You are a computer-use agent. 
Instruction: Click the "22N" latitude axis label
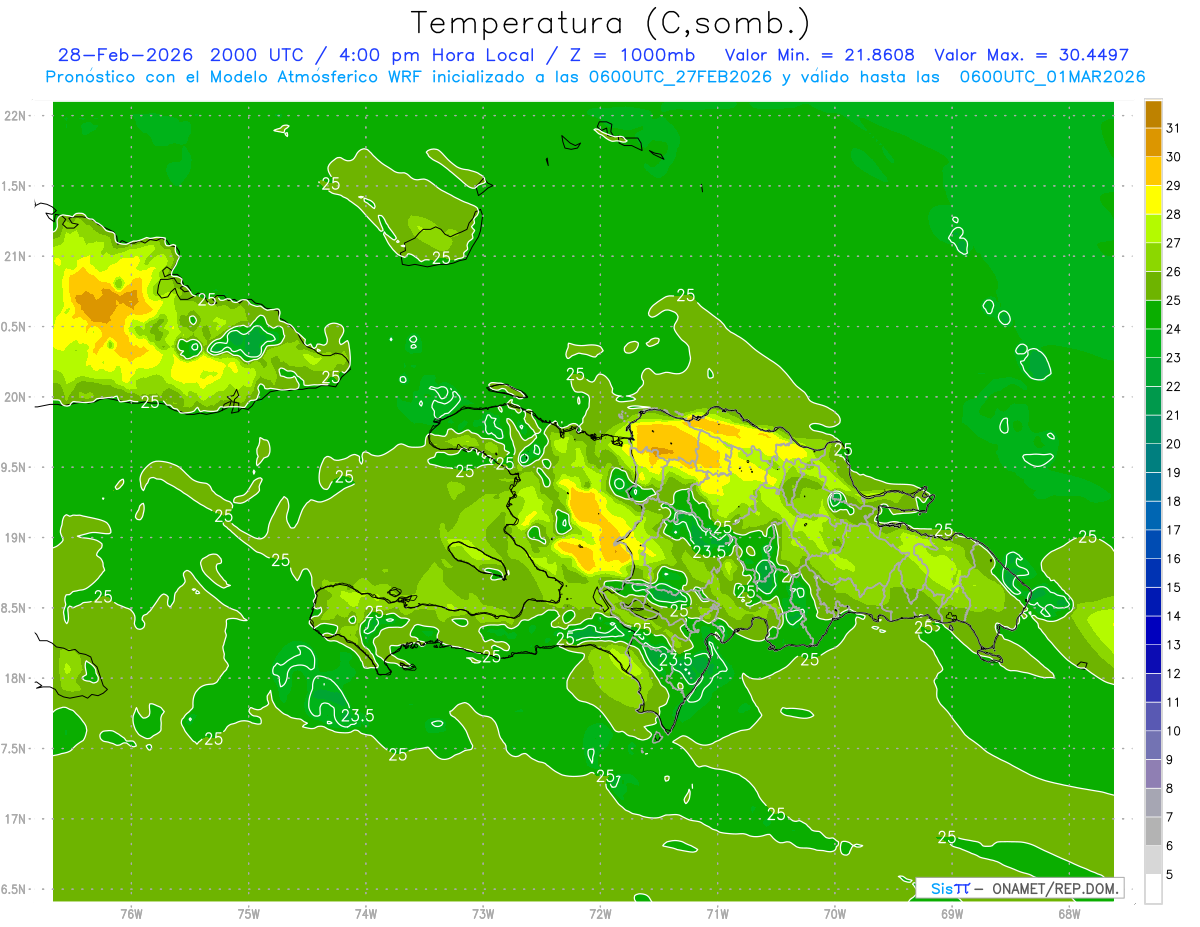16,116
